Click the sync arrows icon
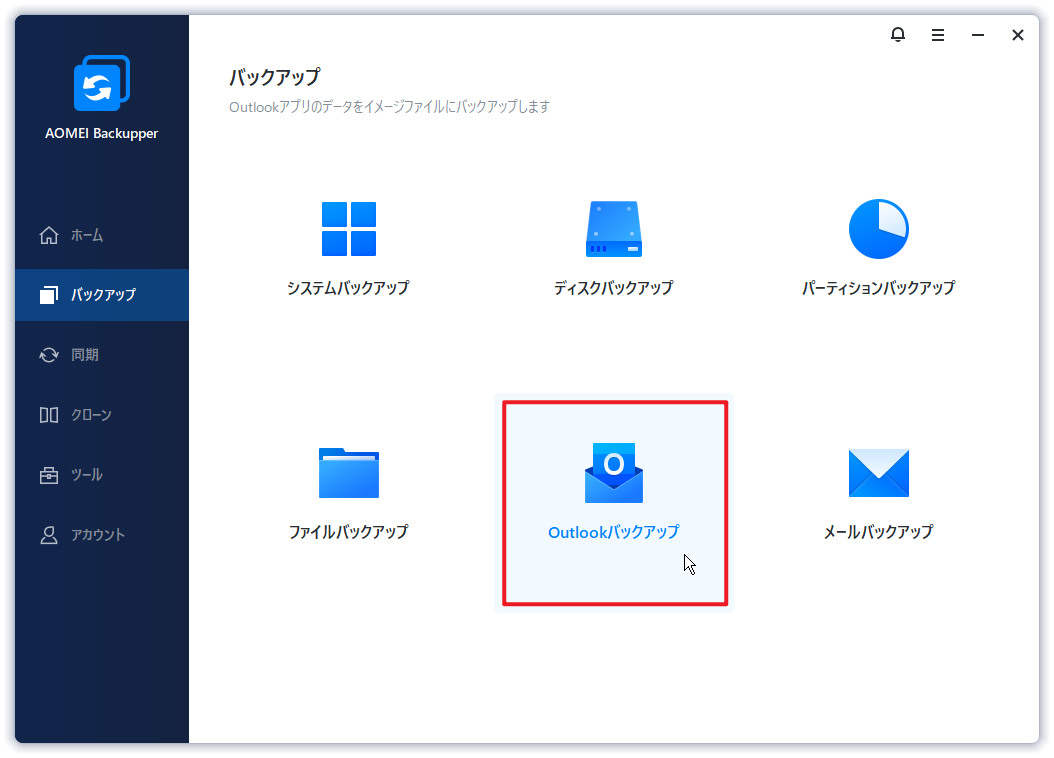1054x758 pixels. coord(48,355)
